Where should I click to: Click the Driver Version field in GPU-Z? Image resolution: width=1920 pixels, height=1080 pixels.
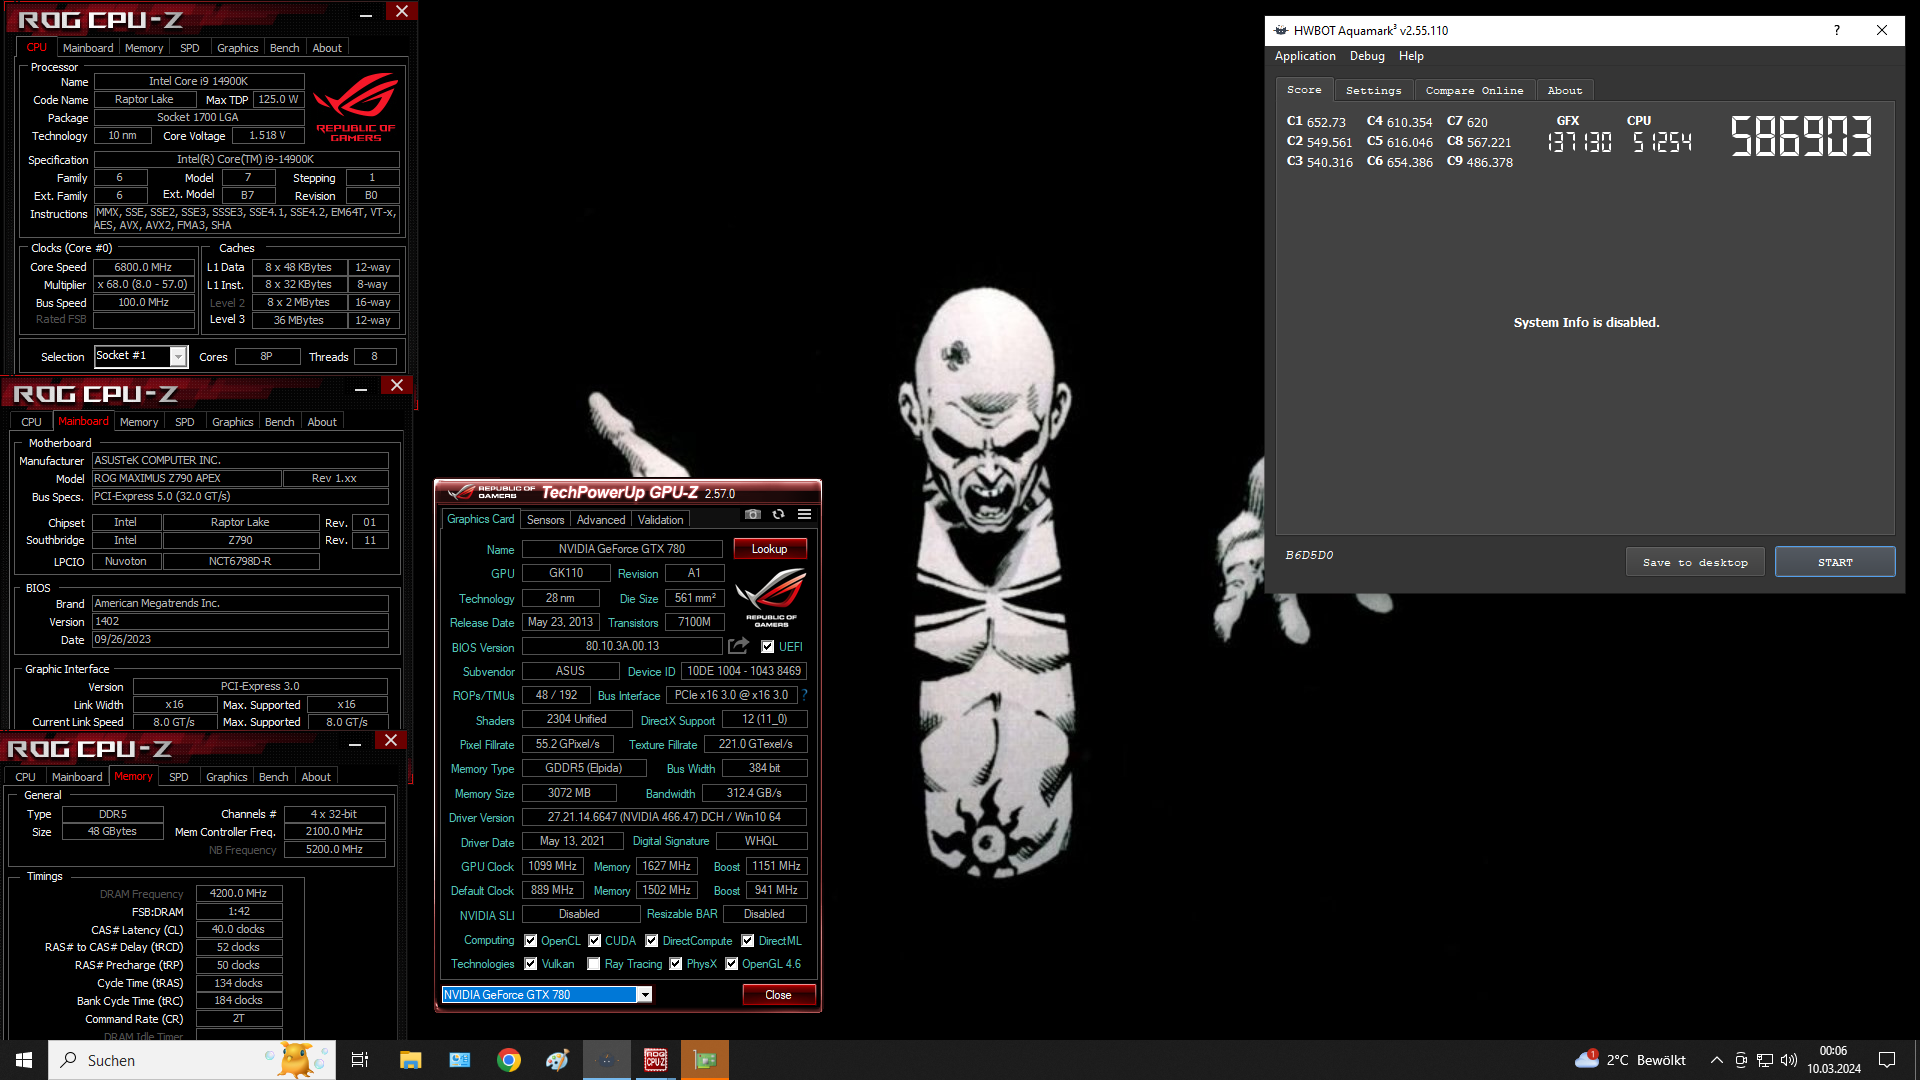point(664,817)
